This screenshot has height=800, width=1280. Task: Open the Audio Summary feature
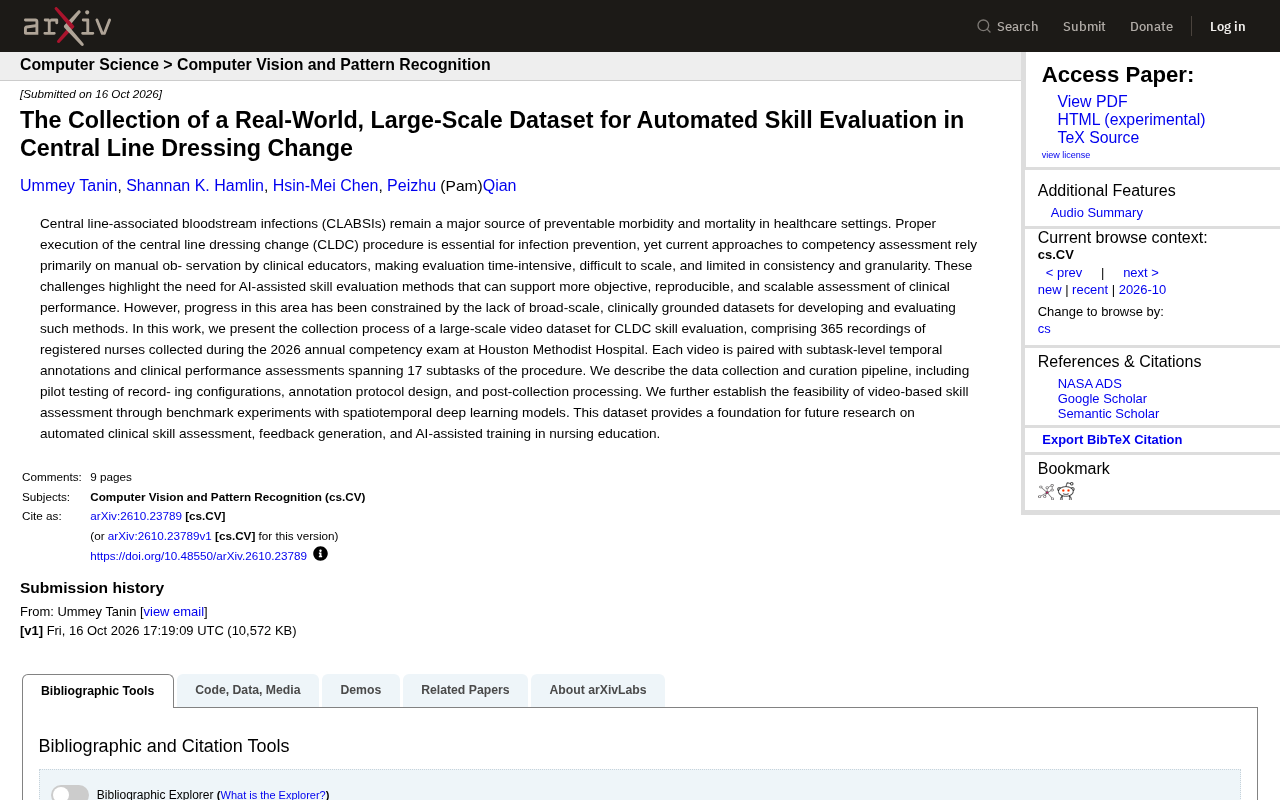(x=1097, y=213)
